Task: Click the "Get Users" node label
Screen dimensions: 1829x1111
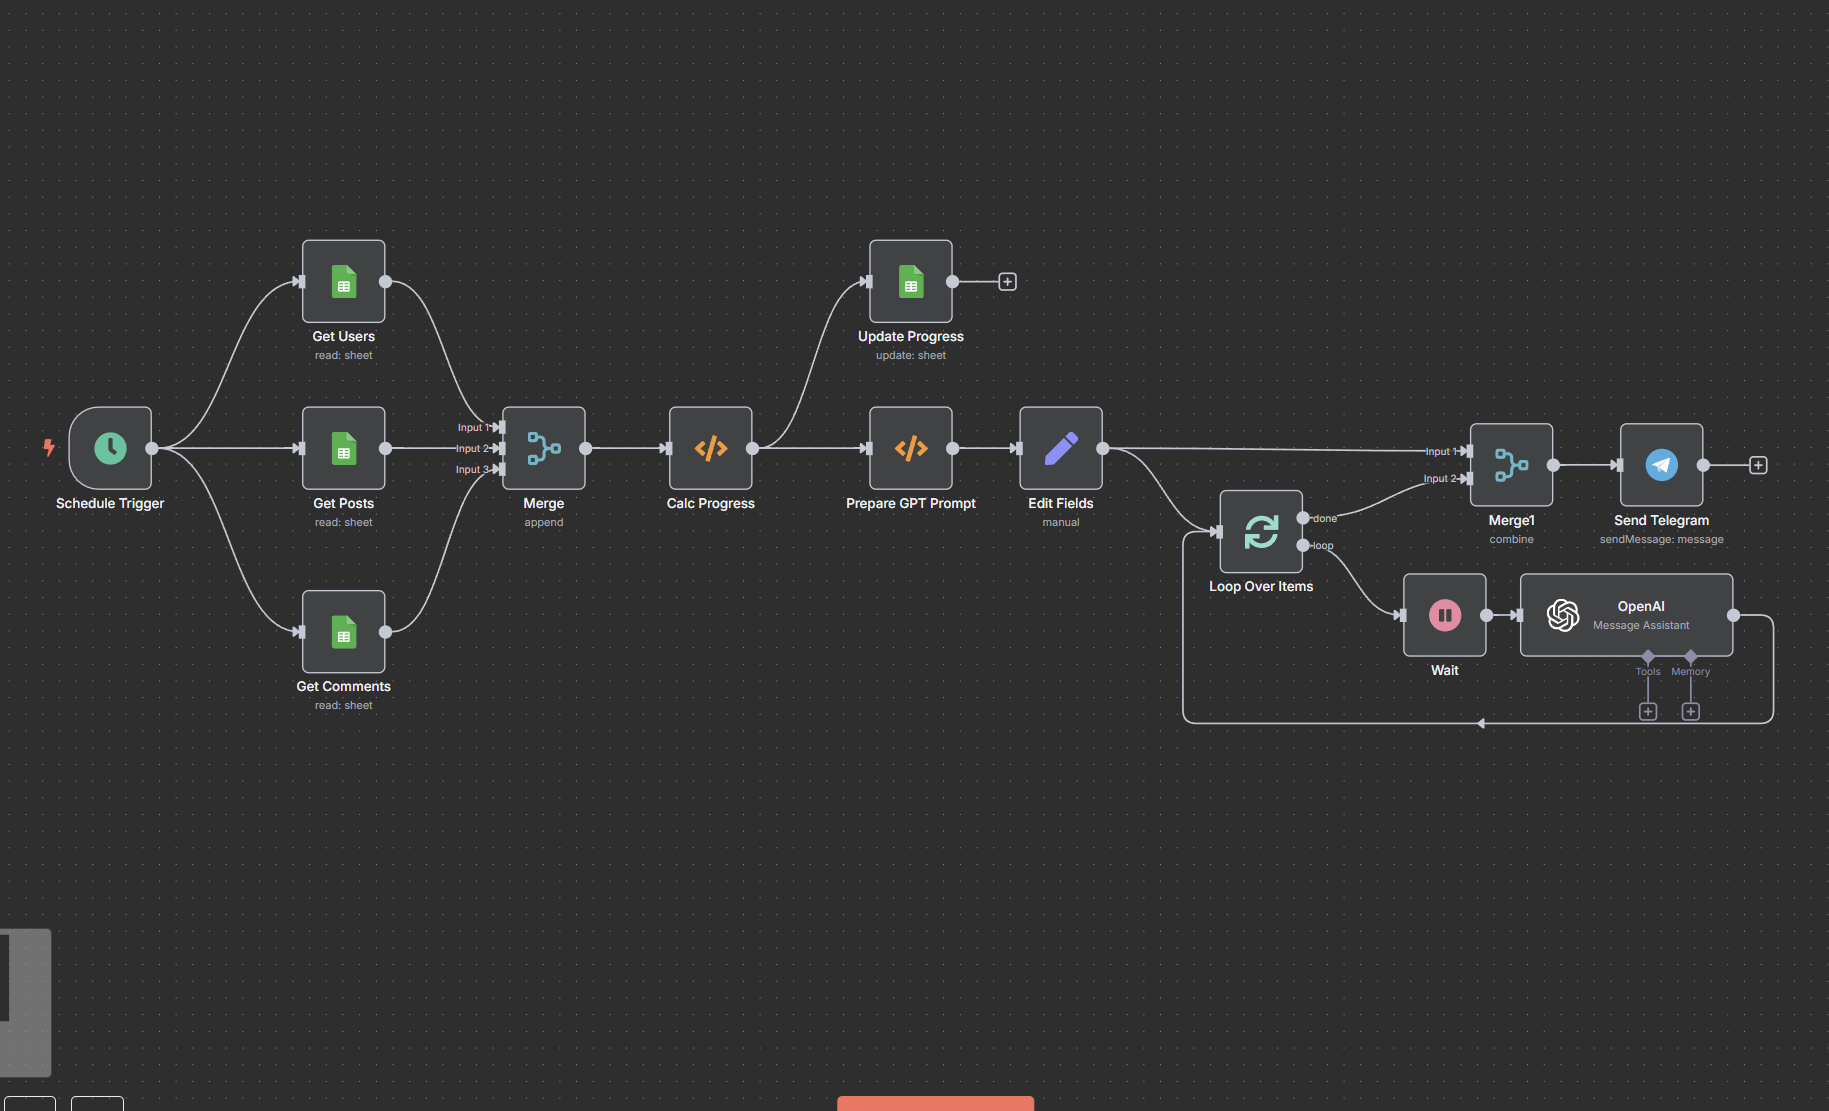Action: [x=344, y=337]
